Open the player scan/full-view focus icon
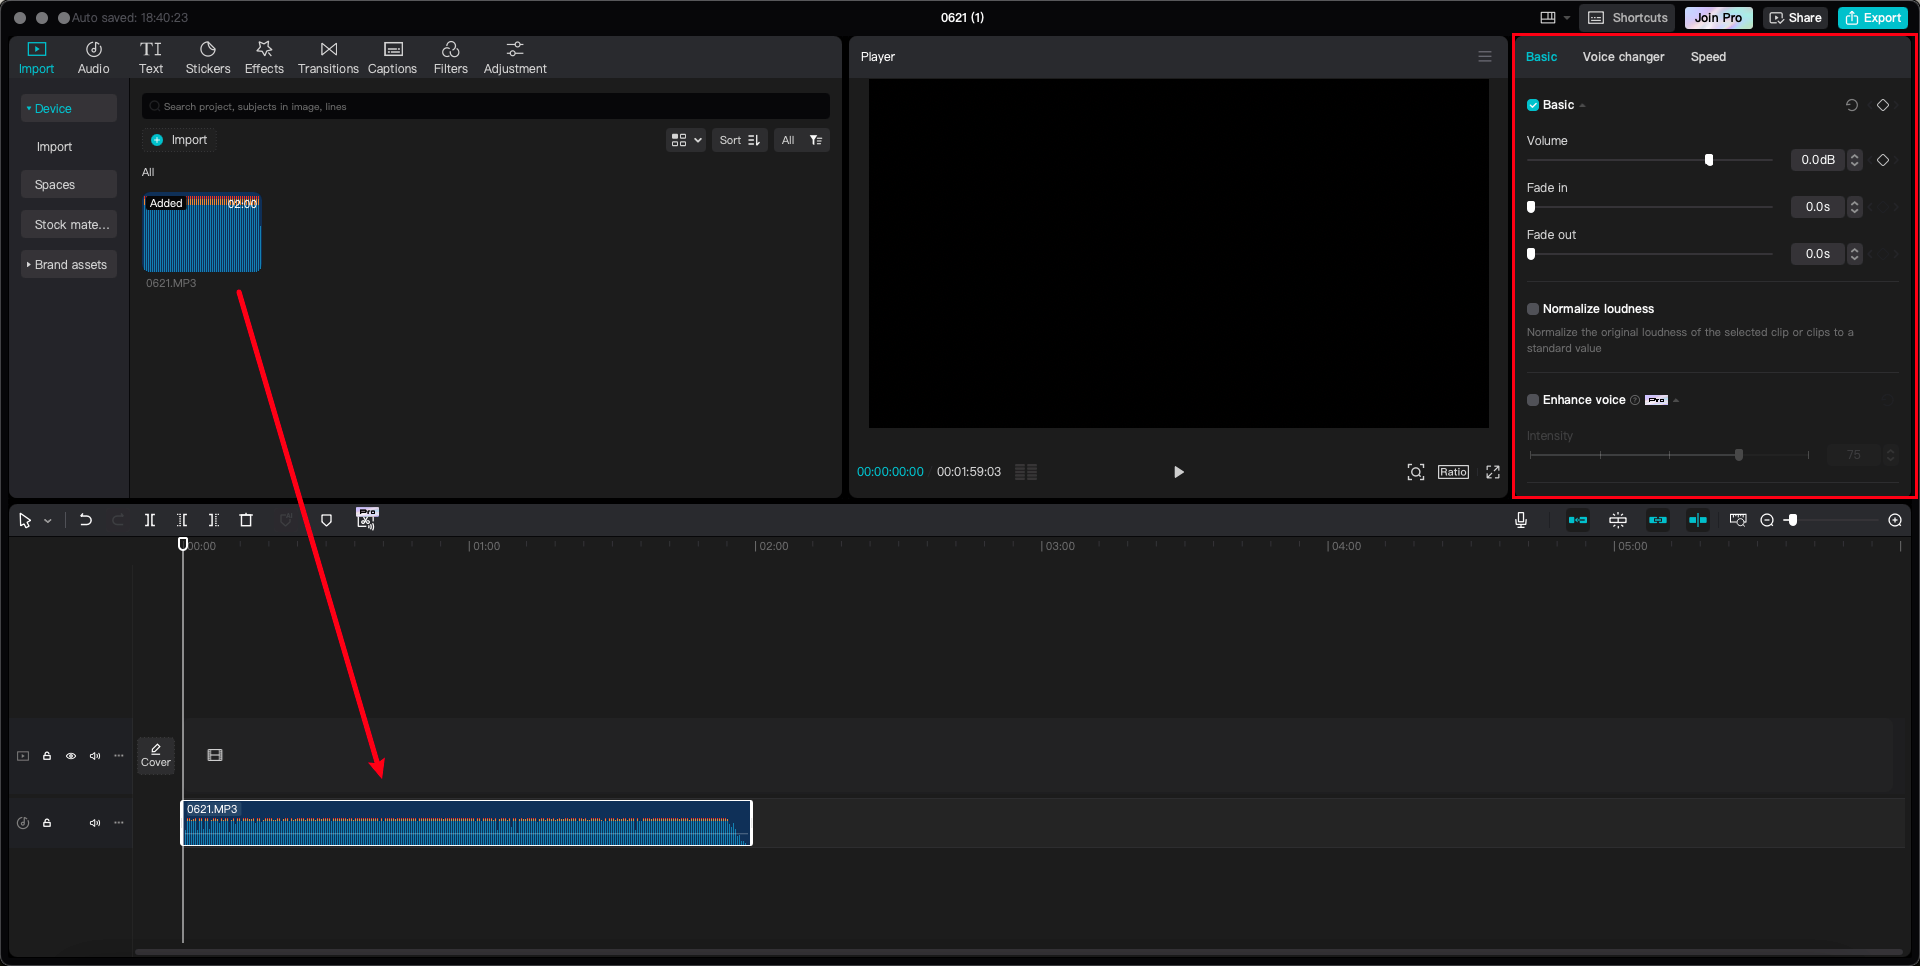 pyautogui.click(x=1416, y=472)
